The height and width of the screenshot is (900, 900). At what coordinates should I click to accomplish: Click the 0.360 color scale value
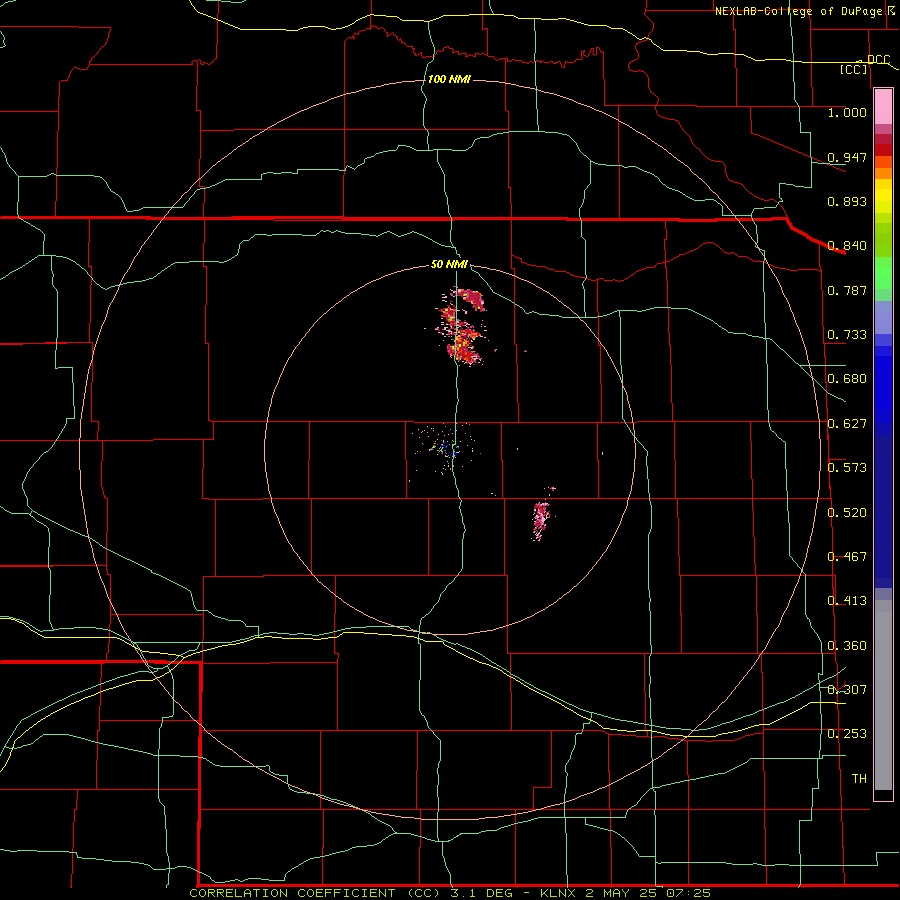(847, 646)
